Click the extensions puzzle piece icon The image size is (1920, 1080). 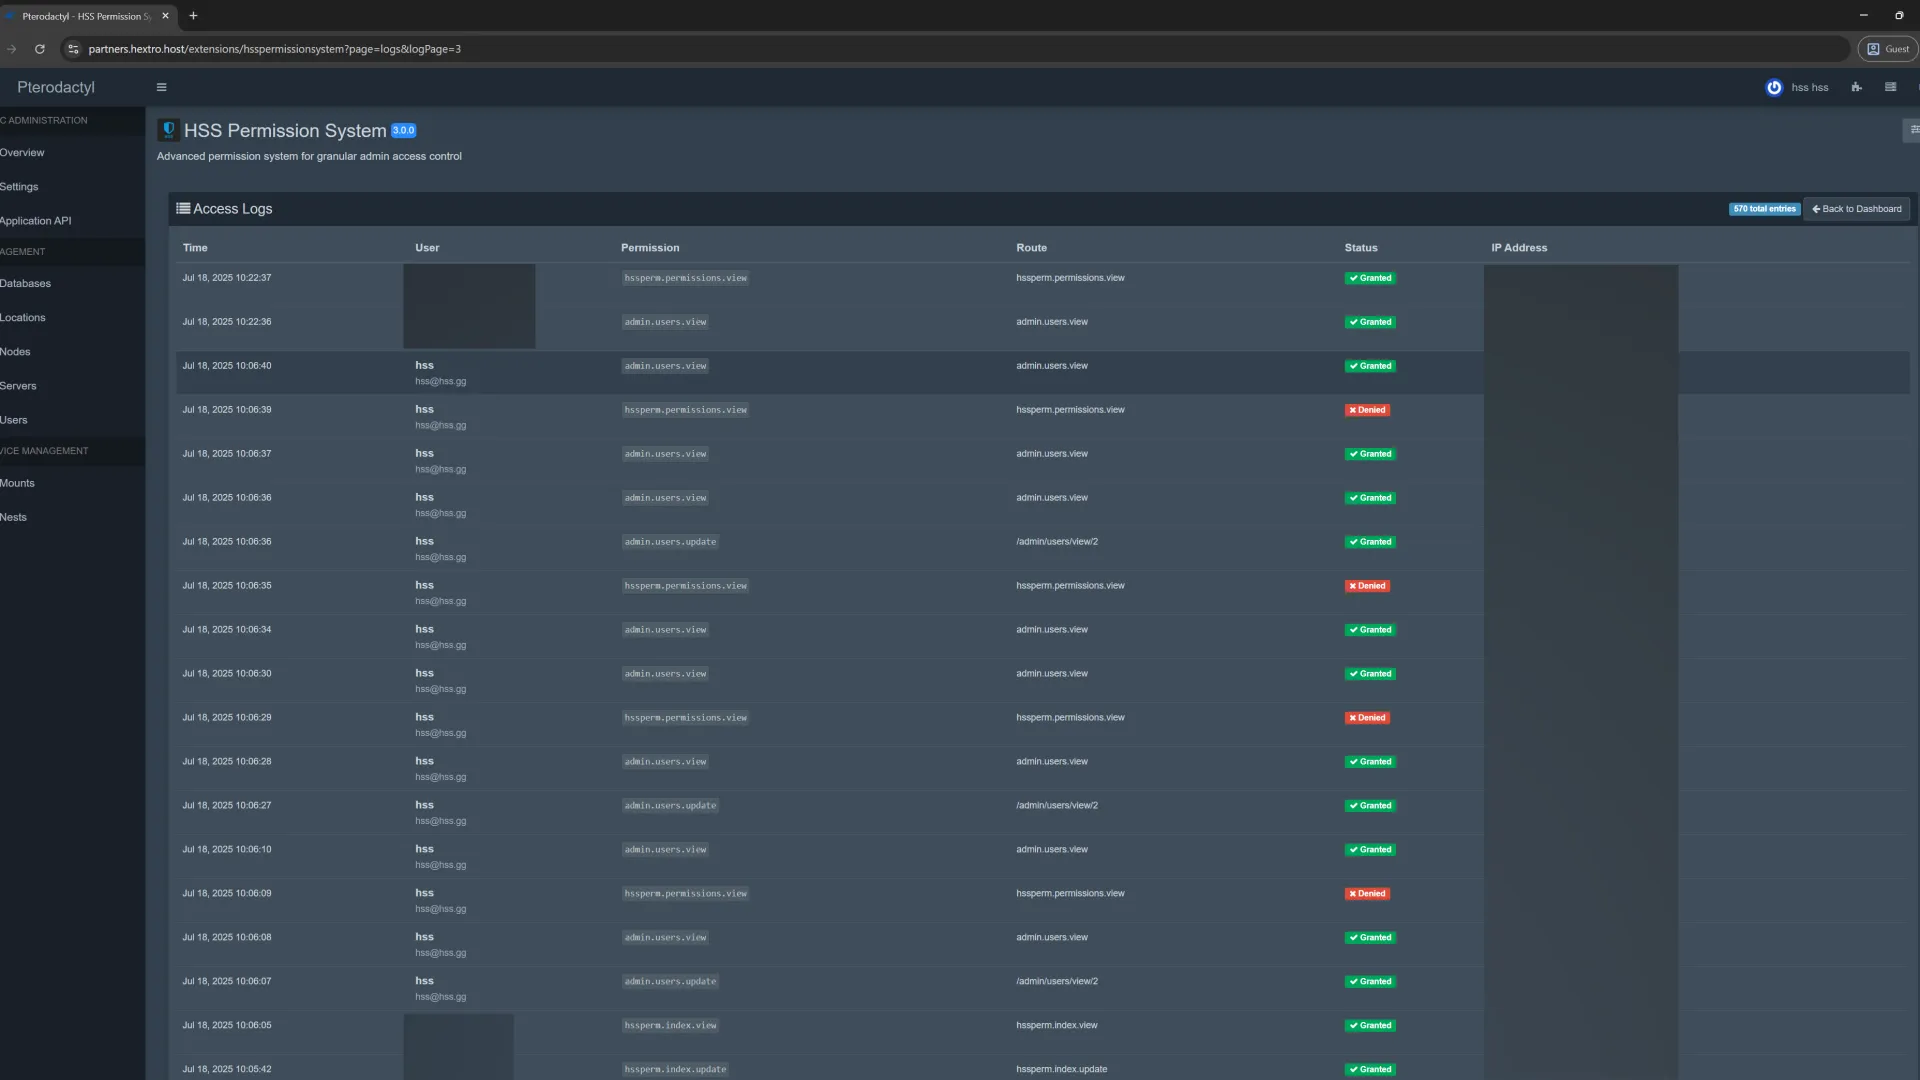pyautogui.click(x=1856, y=87)
